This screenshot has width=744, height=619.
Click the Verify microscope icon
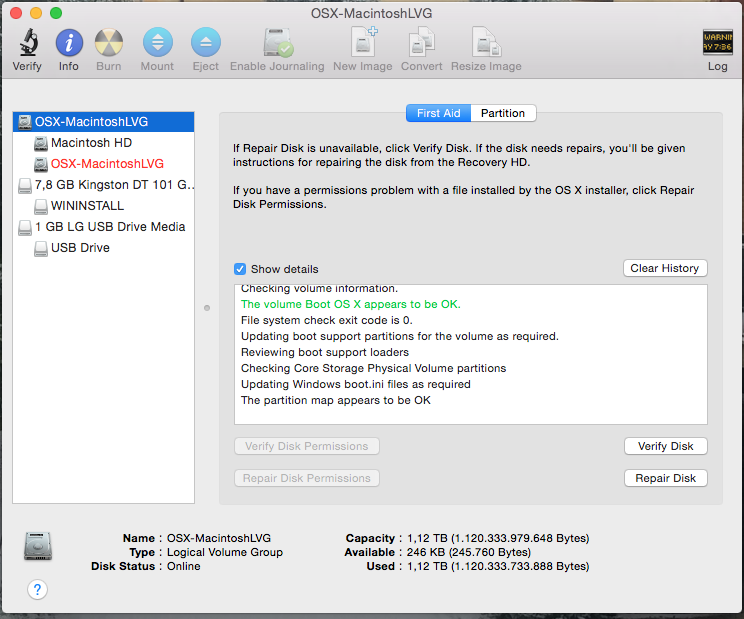click(x=28, y=42)
